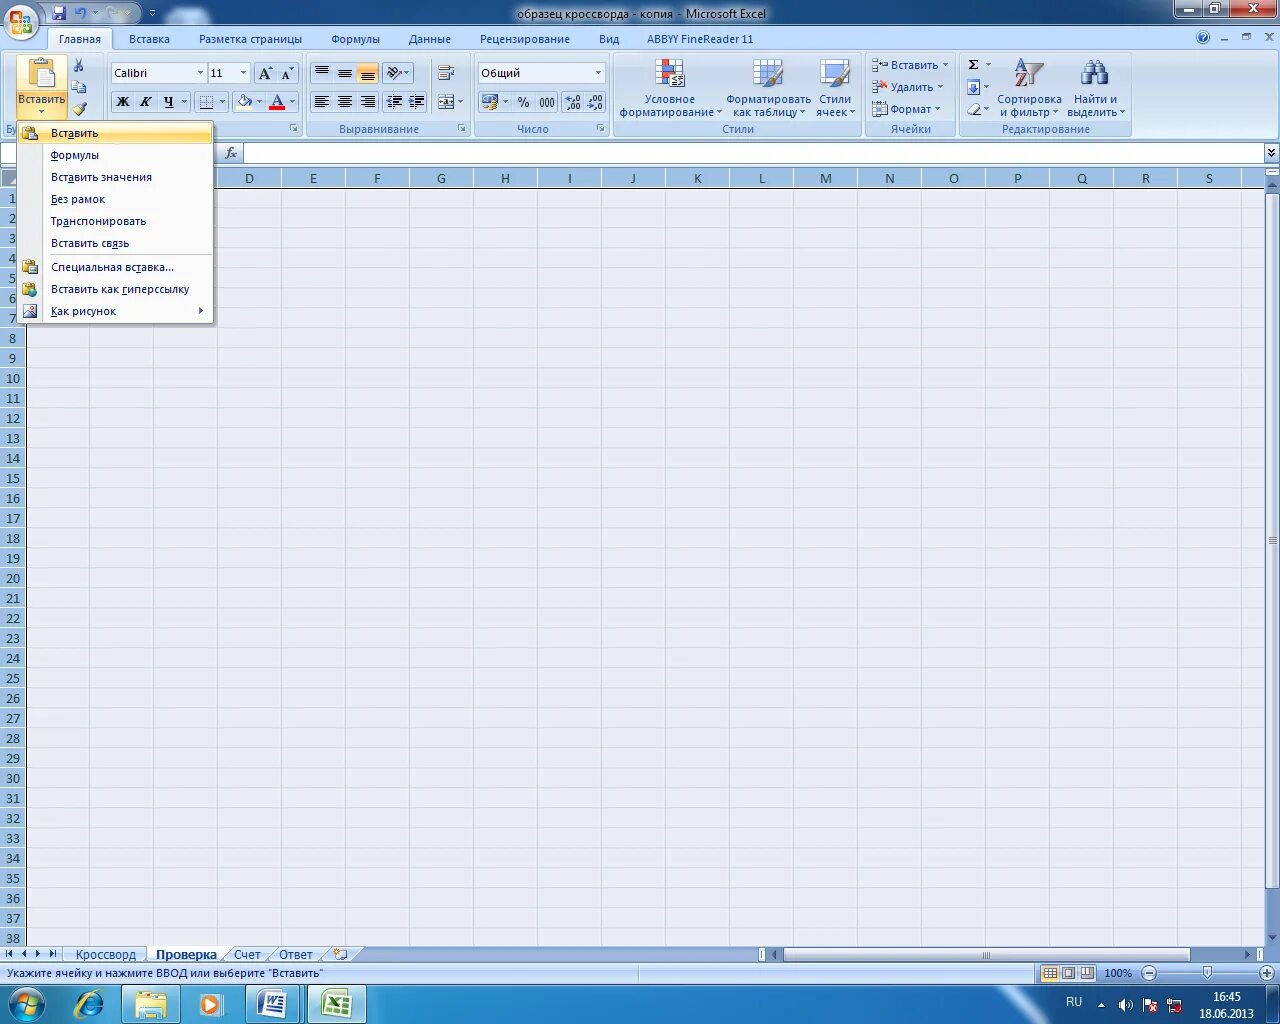Click the zoom slider handle
This screenshot has width=1280, height=1024.
[x=1207, y=973]
